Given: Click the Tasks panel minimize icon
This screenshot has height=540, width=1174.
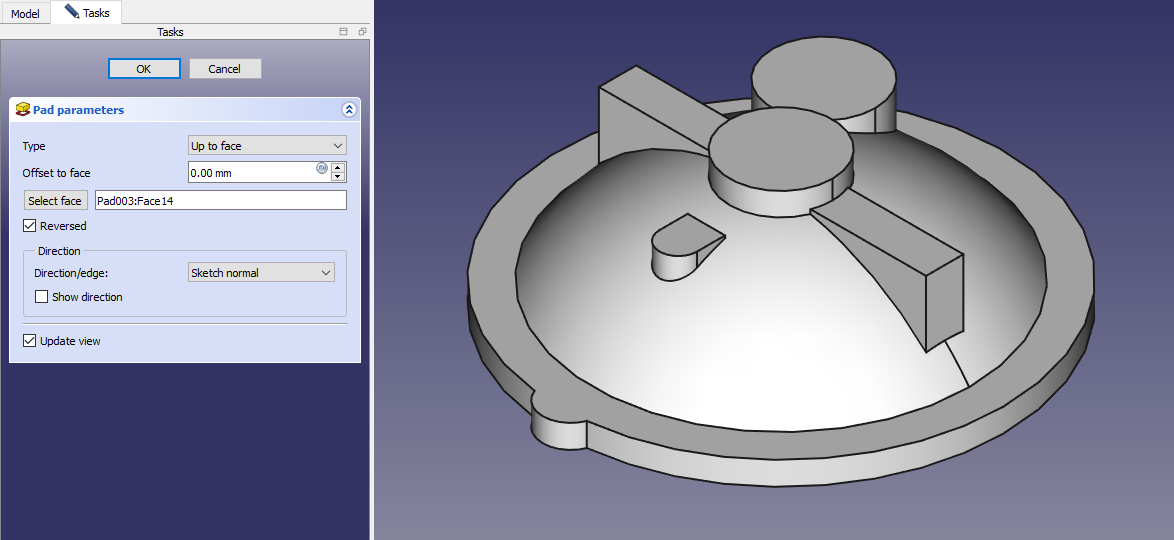Looking at the screenshot, I should [344, 32].
